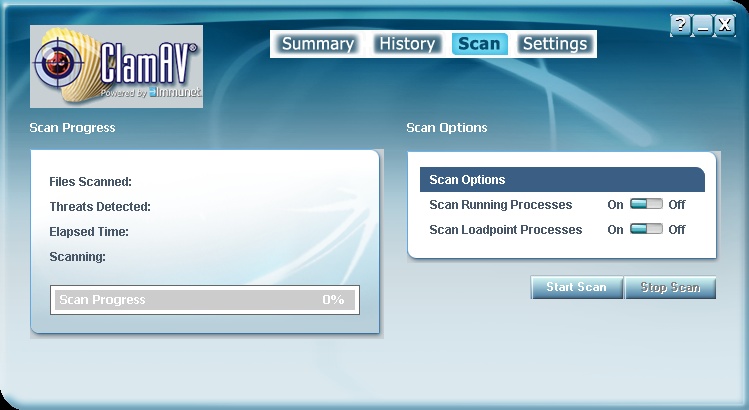Click 'On' label for Running Processes

point(615,205)
